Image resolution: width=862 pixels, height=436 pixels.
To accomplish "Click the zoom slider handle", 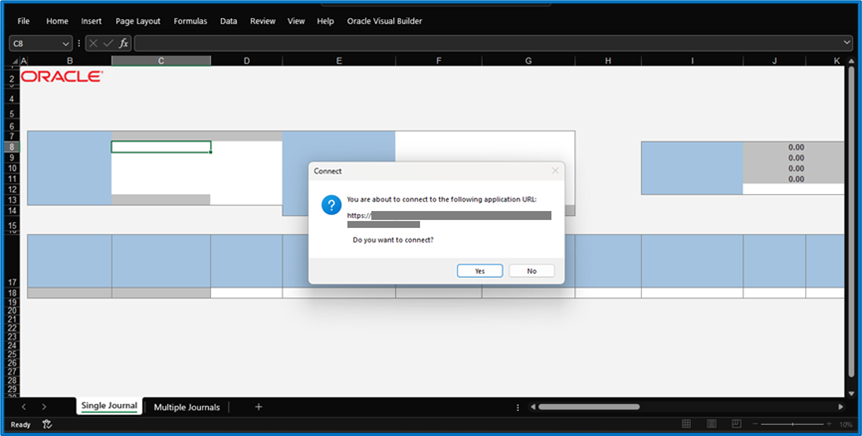I will (x=792, y=424).
